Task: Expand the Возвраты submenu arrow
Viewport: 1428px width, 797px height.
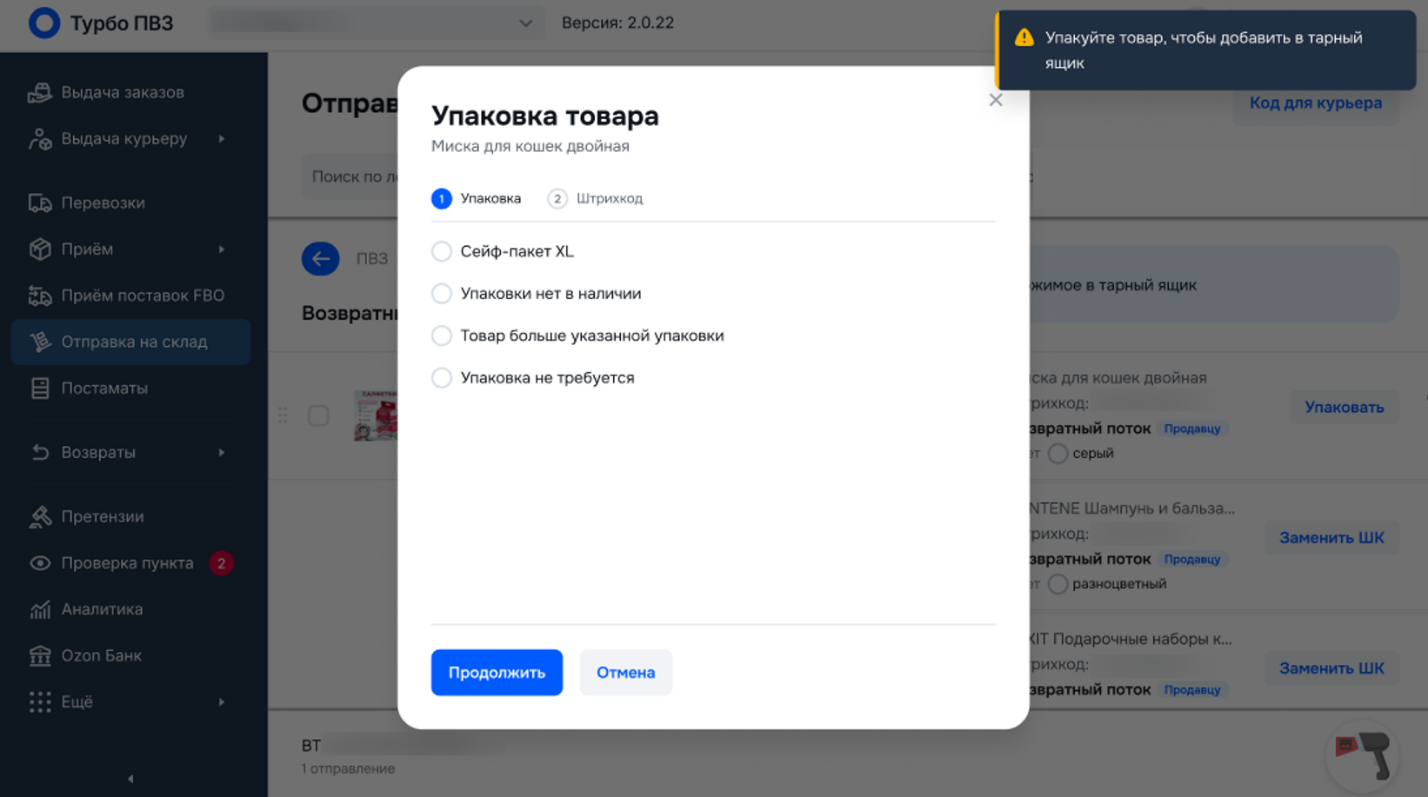Action: tap(222, 452)
